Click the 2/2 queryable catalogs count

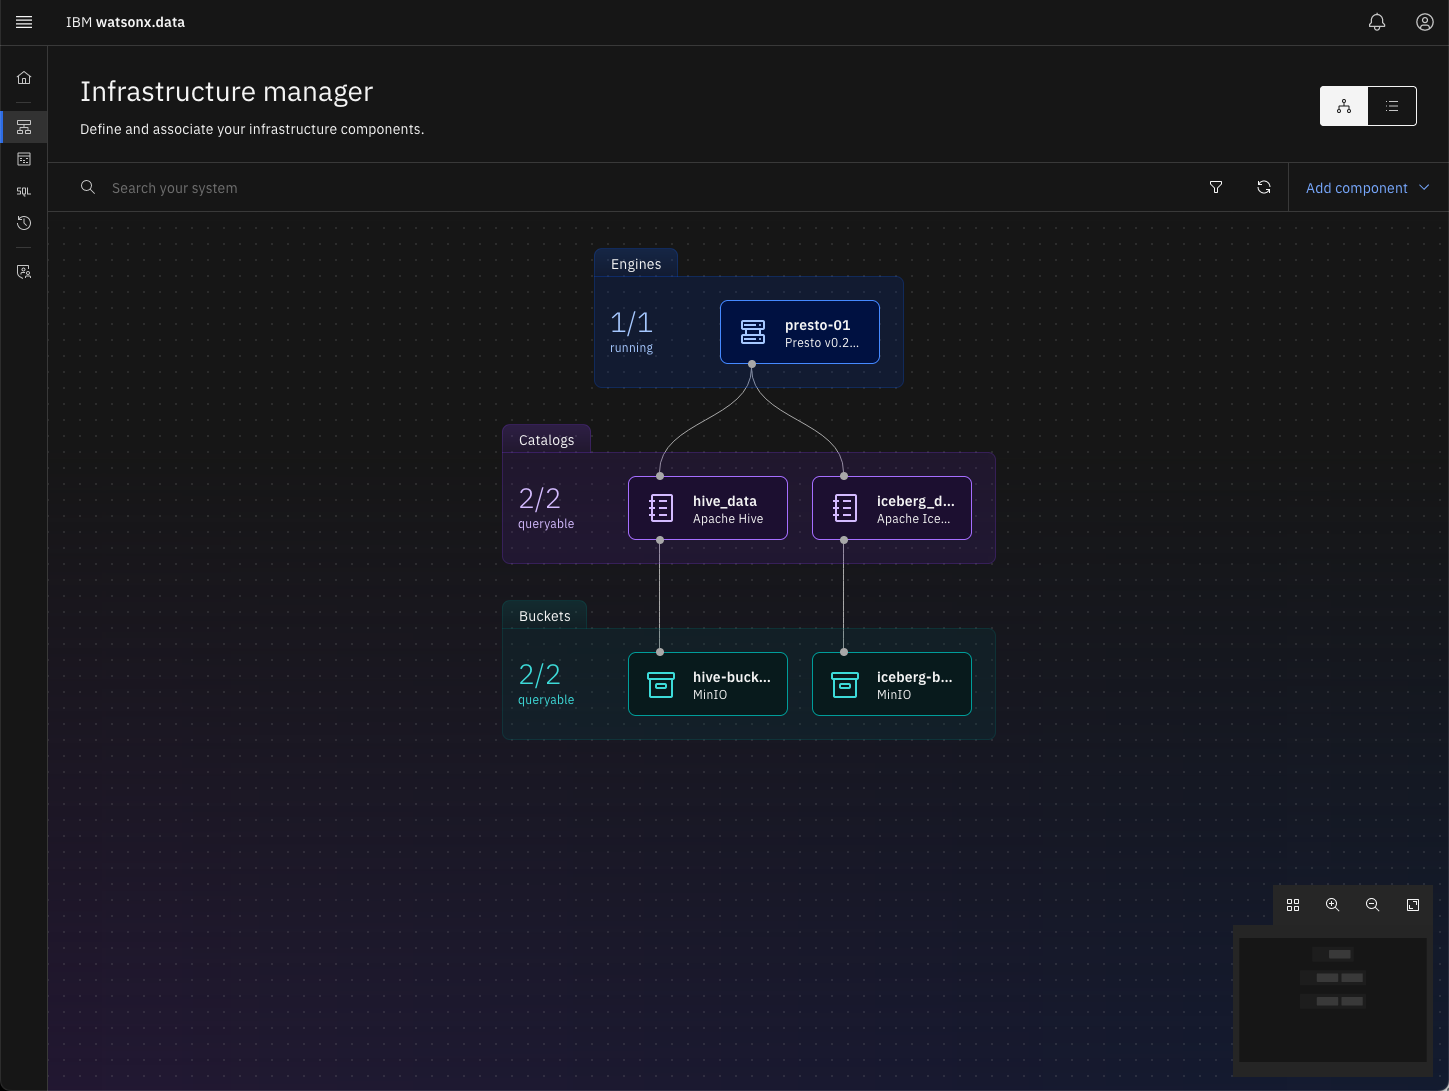tap(546, 507)
